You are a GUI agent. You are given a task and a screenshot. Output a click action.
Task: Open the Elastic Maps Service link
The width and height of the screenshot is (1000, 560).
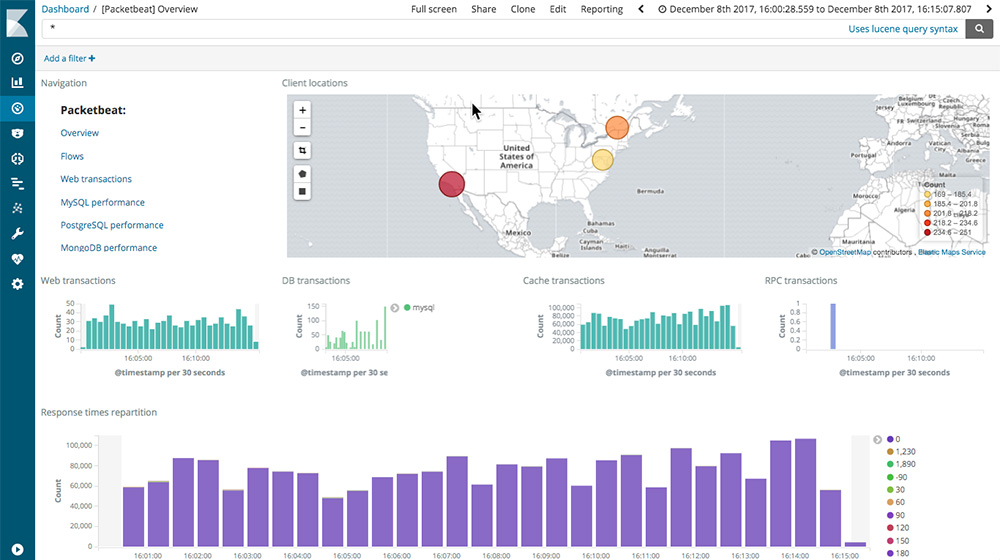pyautogui.click(x=952, y=252)
